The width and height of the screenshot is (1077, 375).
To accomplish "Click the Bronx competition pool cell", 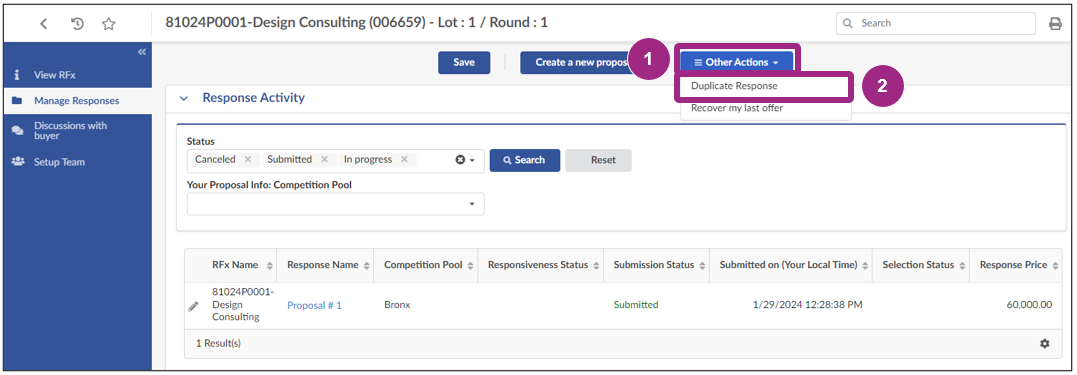I will point(397,304).
